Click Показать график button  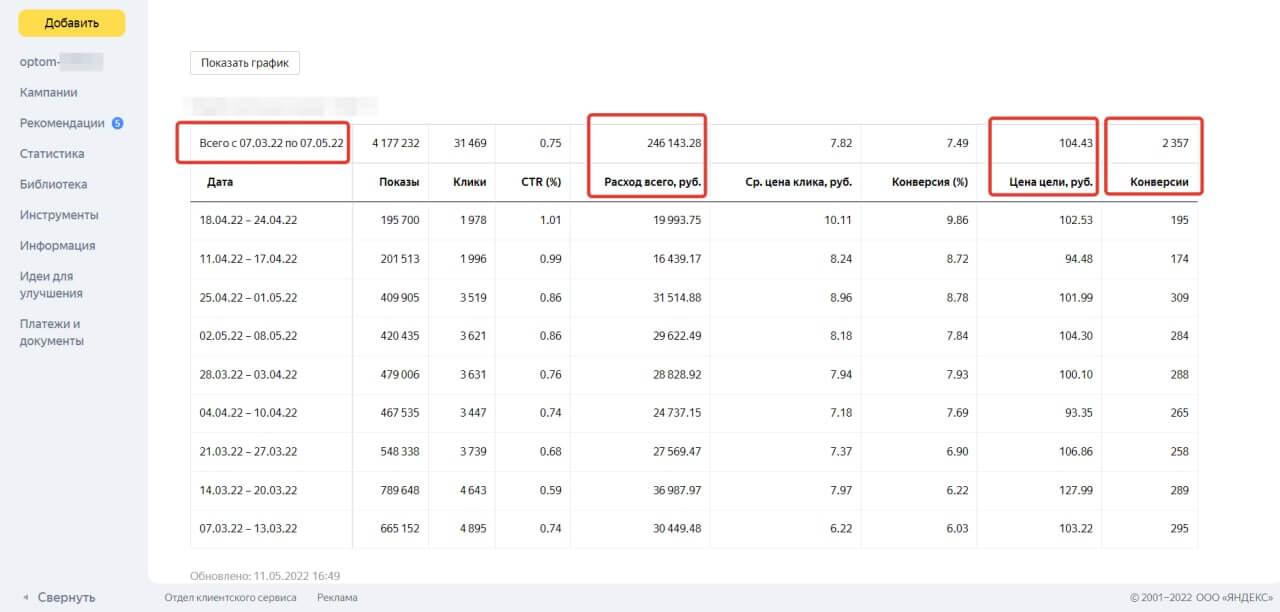tap(245, 62)
